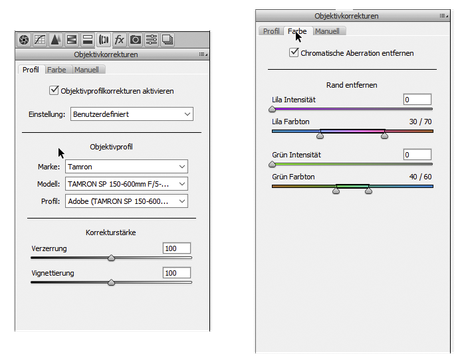Viewport: 460px width, 362px height.
Task: Click the 'Korrekturstärke' heading
Action: coord(111,232)
